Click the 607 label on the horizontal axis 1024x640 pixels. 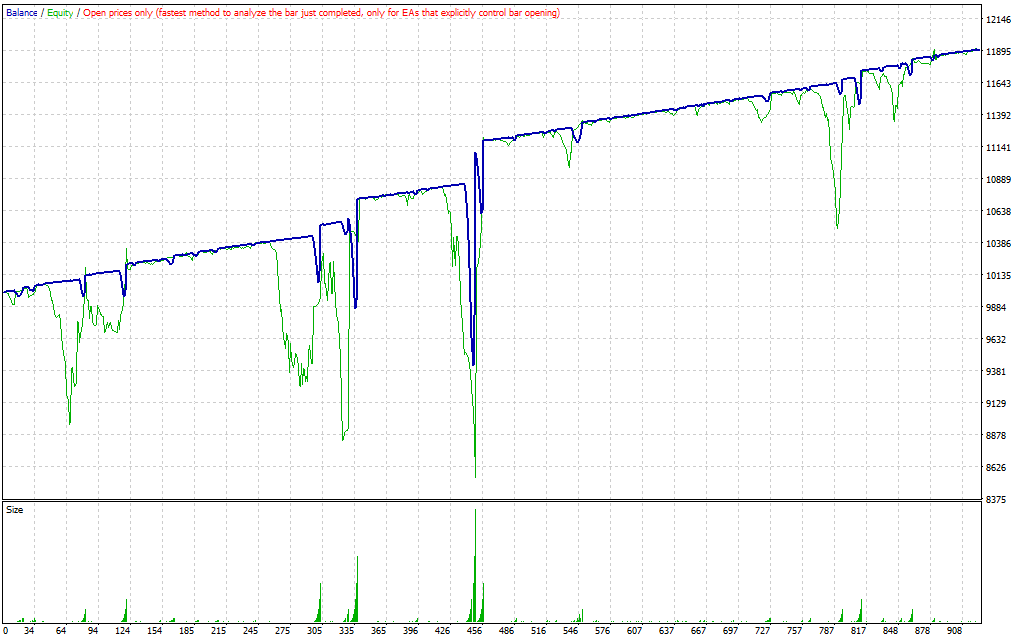(x=635, y=632)
